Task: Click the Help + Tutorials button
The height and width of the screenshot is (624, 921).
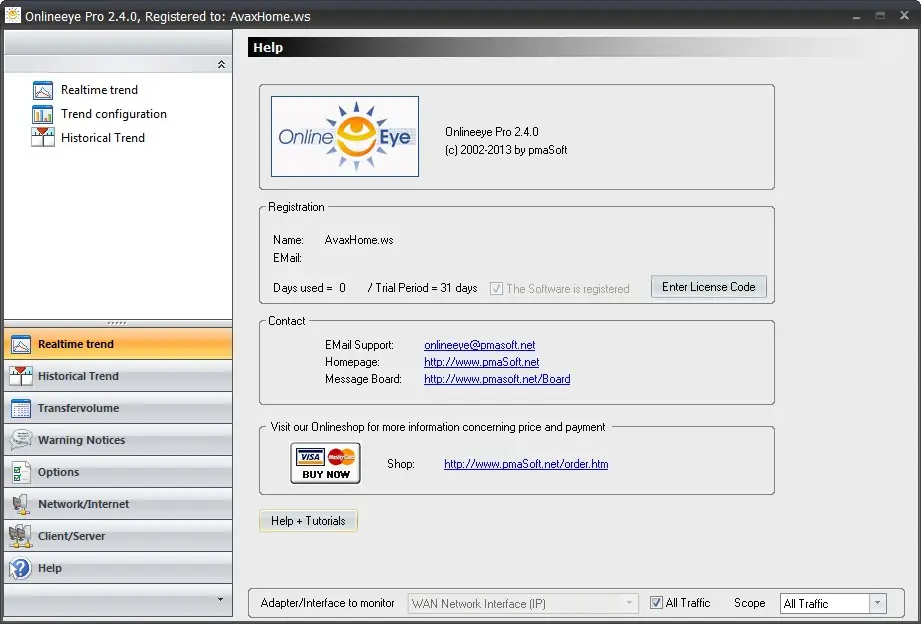Action: click(308, 521)
